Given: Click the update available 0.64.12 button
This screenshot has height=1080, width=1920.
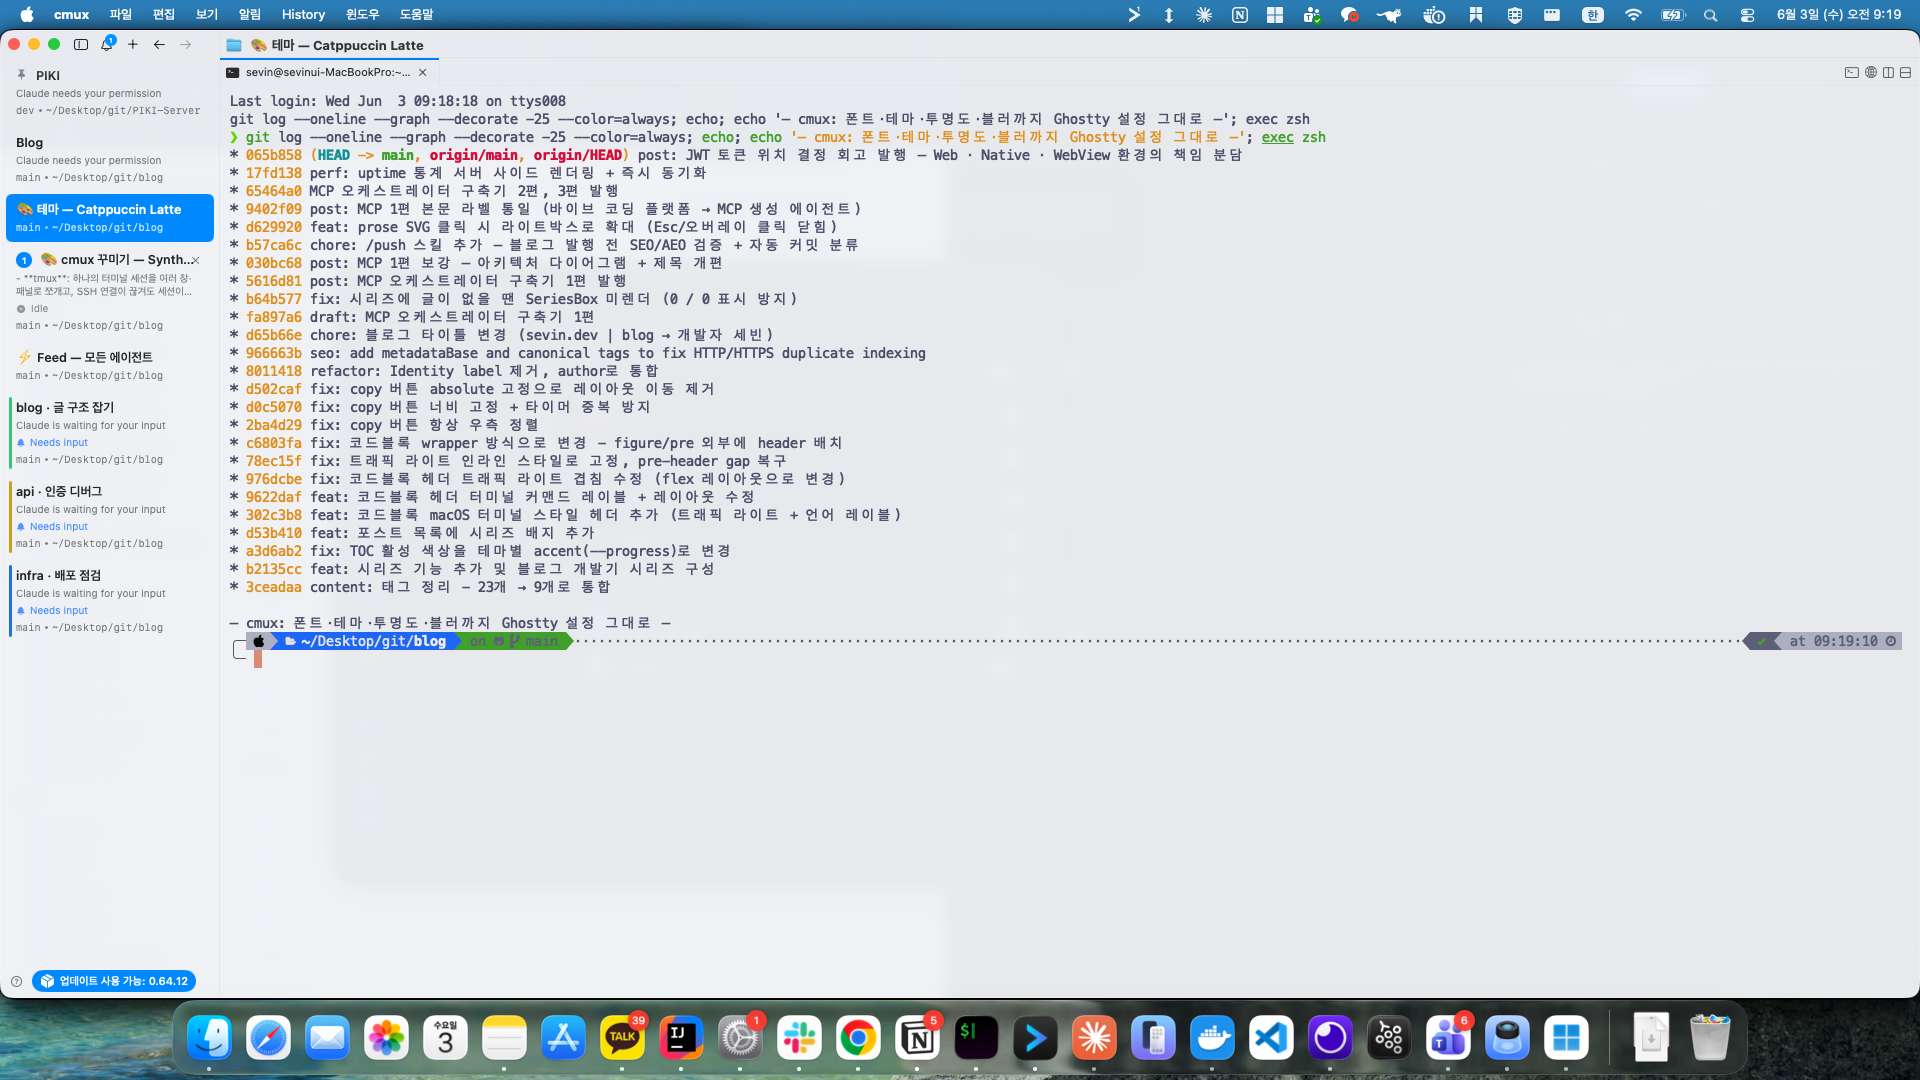Looking at the screenshot, I should point(114,981).
